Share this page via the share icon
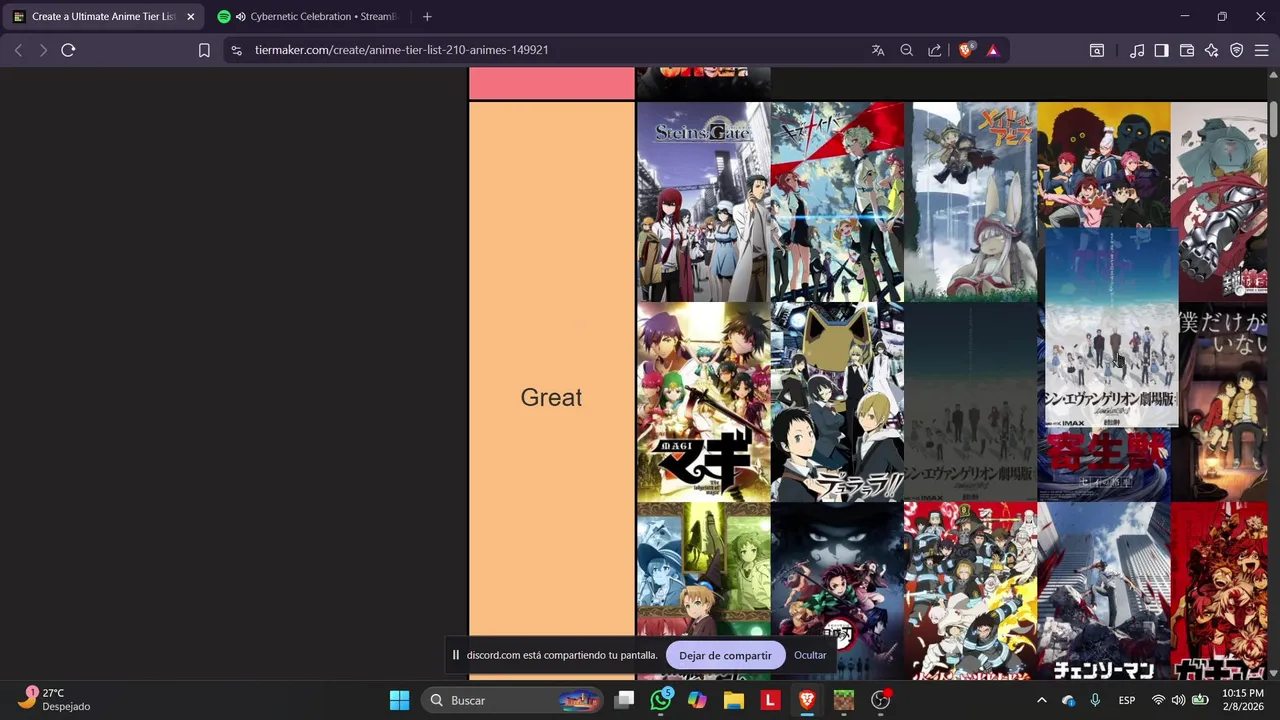 [934, 50]
